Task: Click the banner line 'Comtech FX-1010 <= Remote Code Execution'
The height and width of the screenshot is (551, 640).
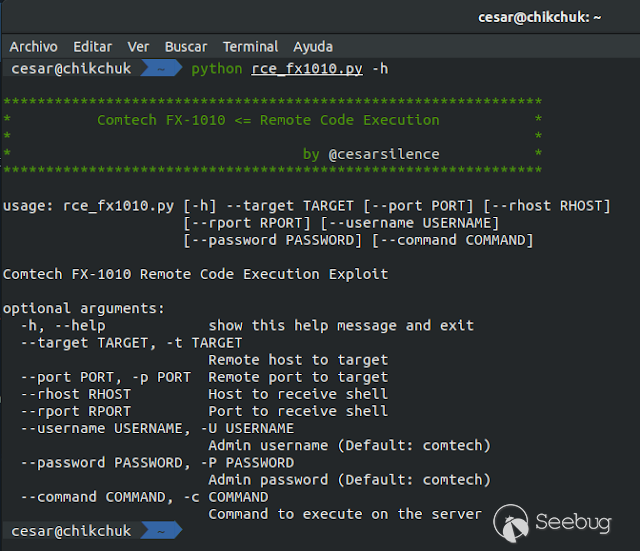Action: coord(268,120)
